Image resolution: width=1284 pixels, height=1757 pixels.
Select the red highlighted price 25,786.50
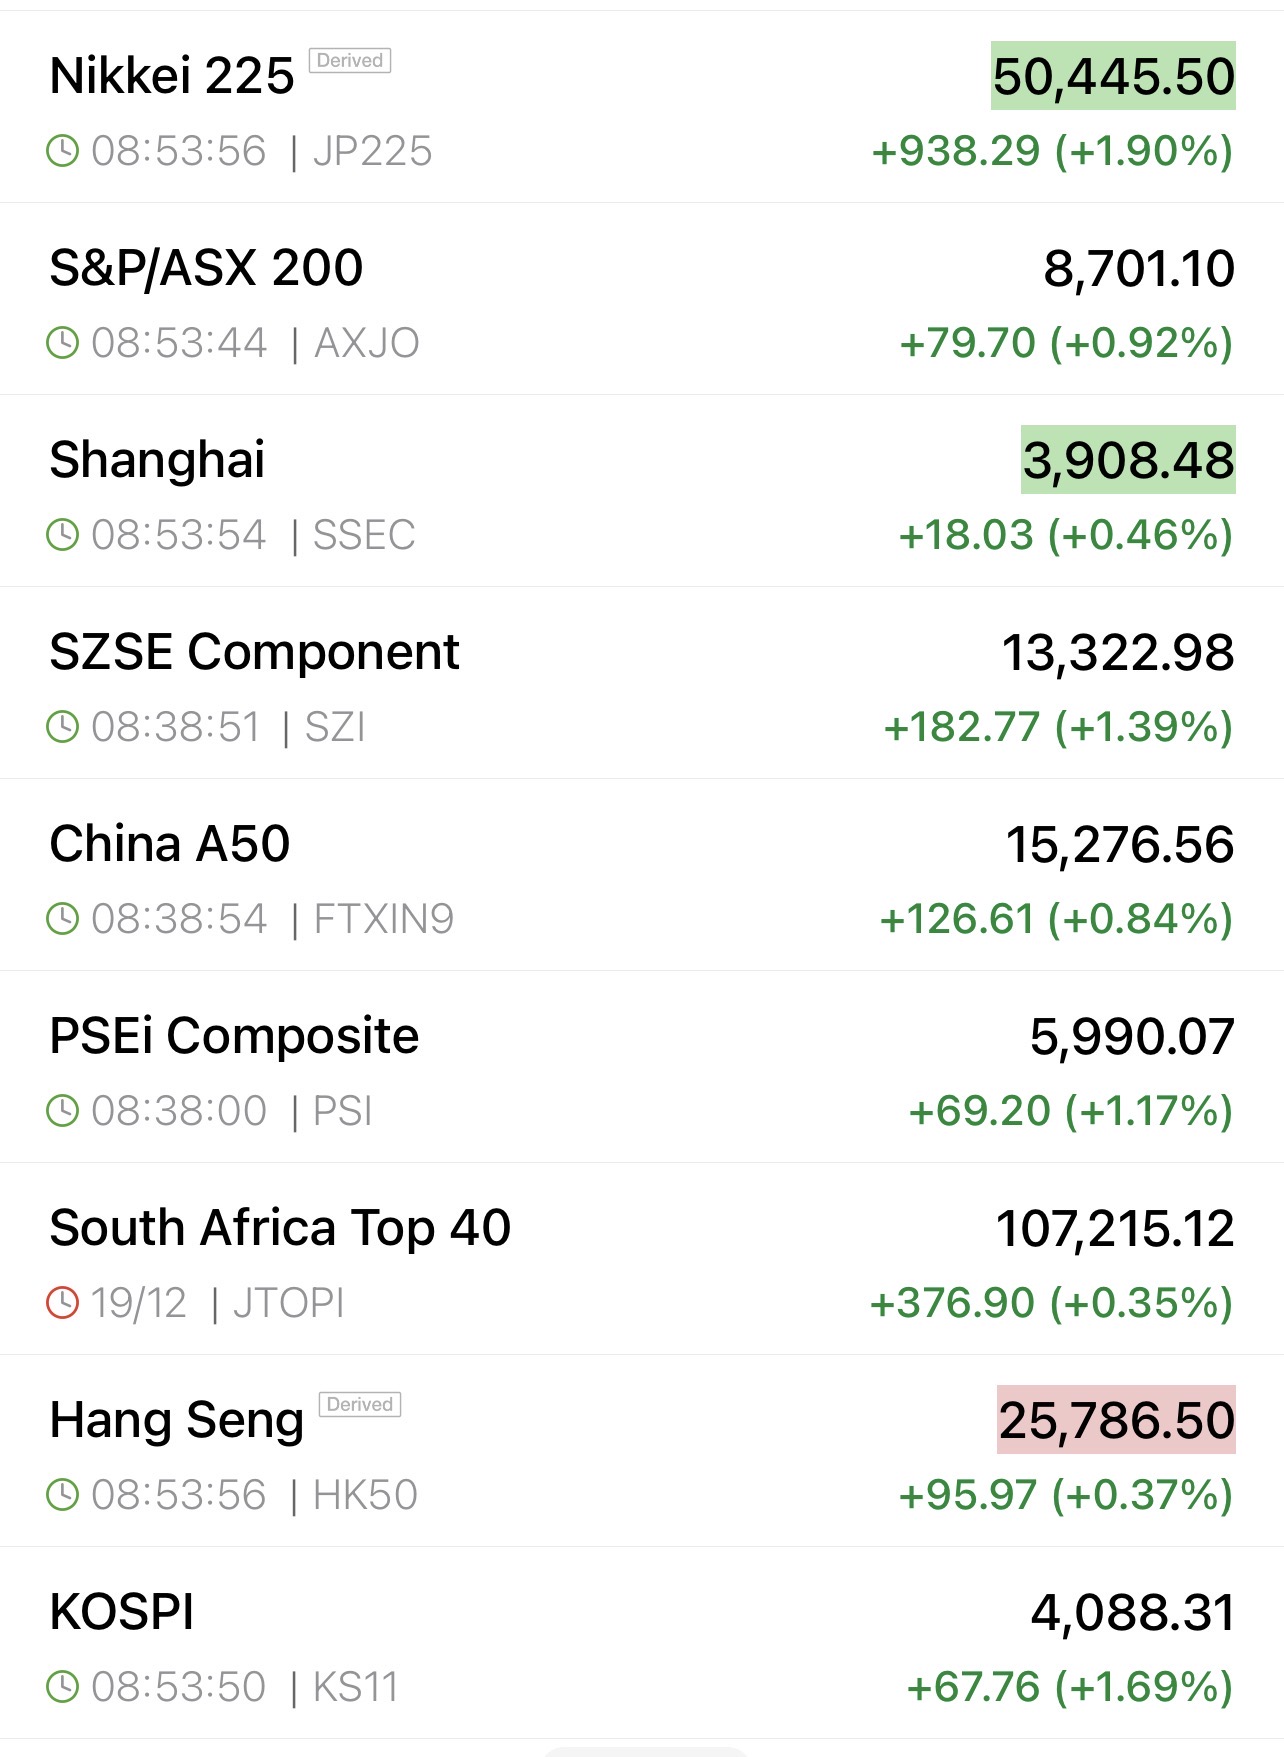(1116, 1420)
